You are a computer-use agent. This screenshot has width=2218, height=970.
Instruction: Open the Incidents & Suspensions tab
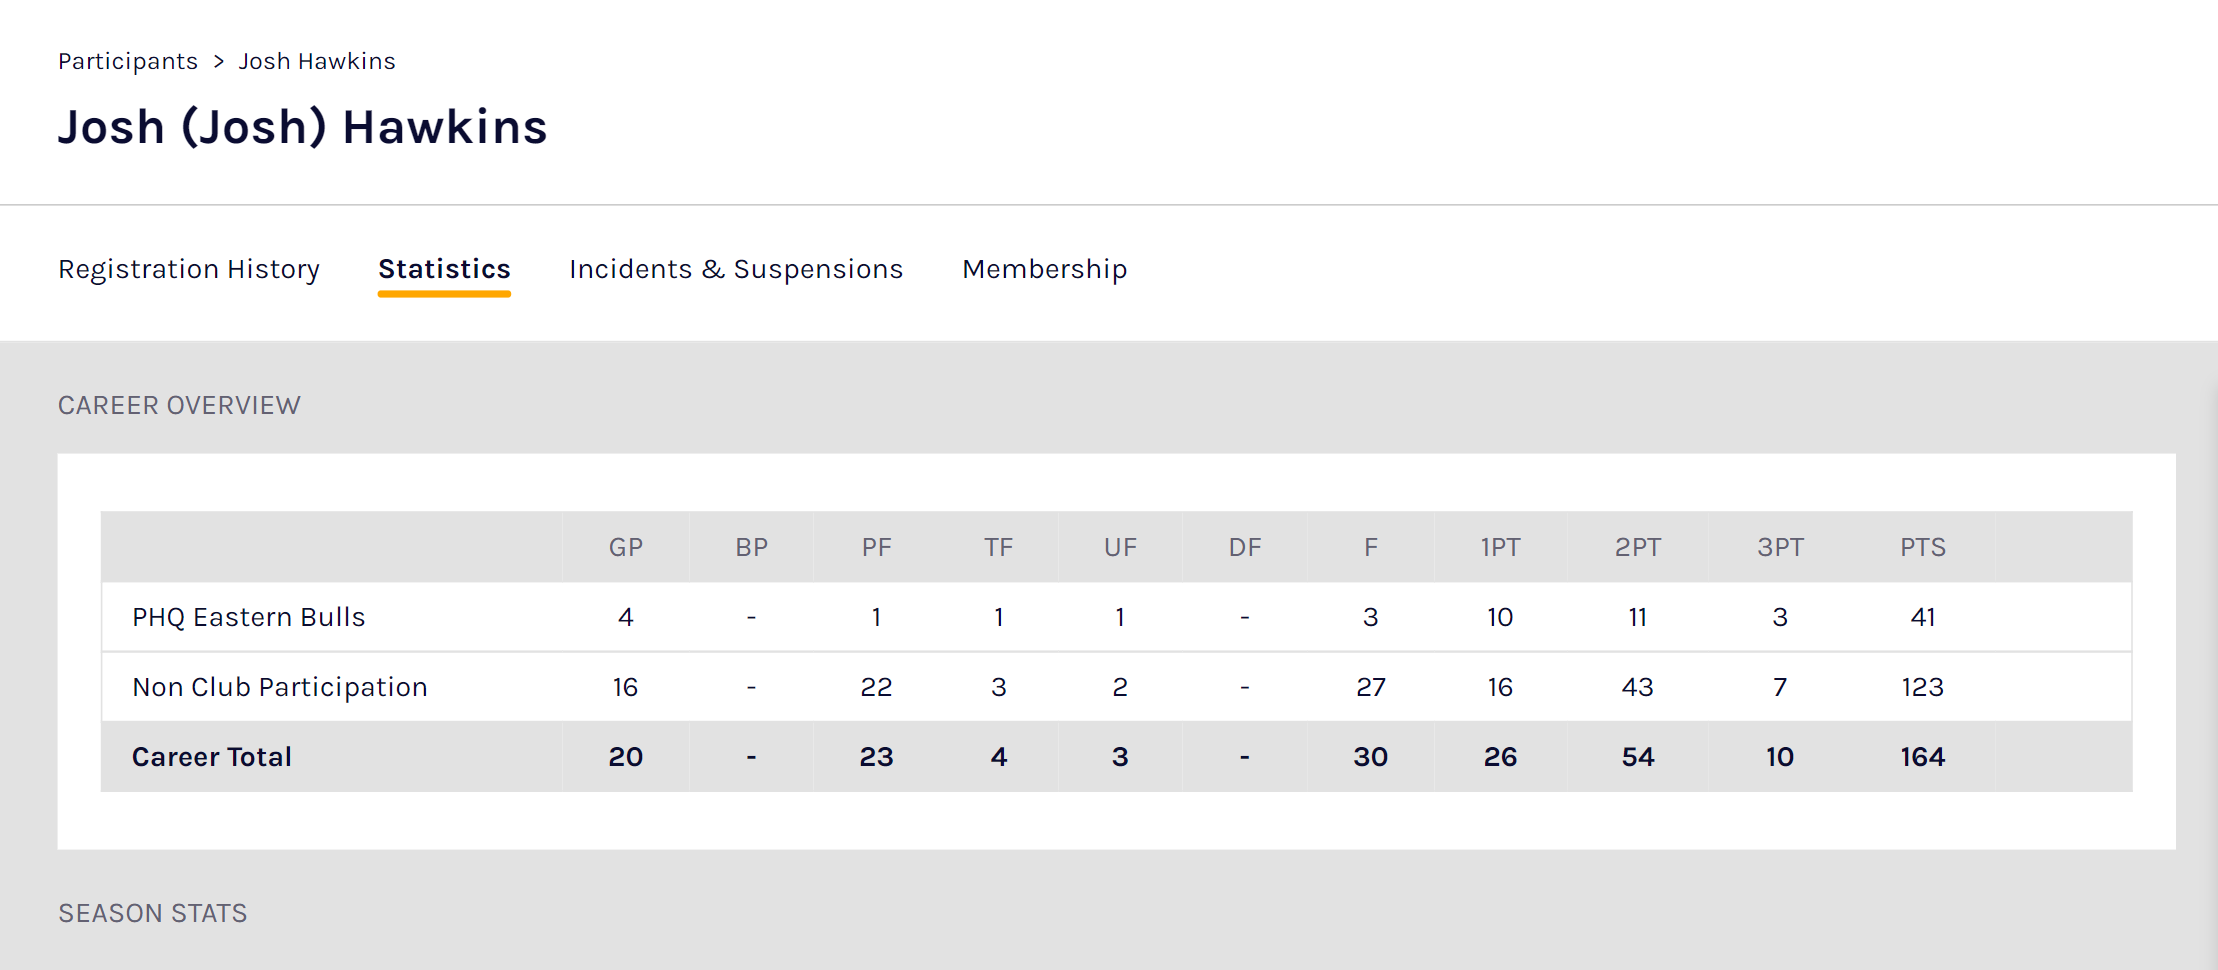736,269
